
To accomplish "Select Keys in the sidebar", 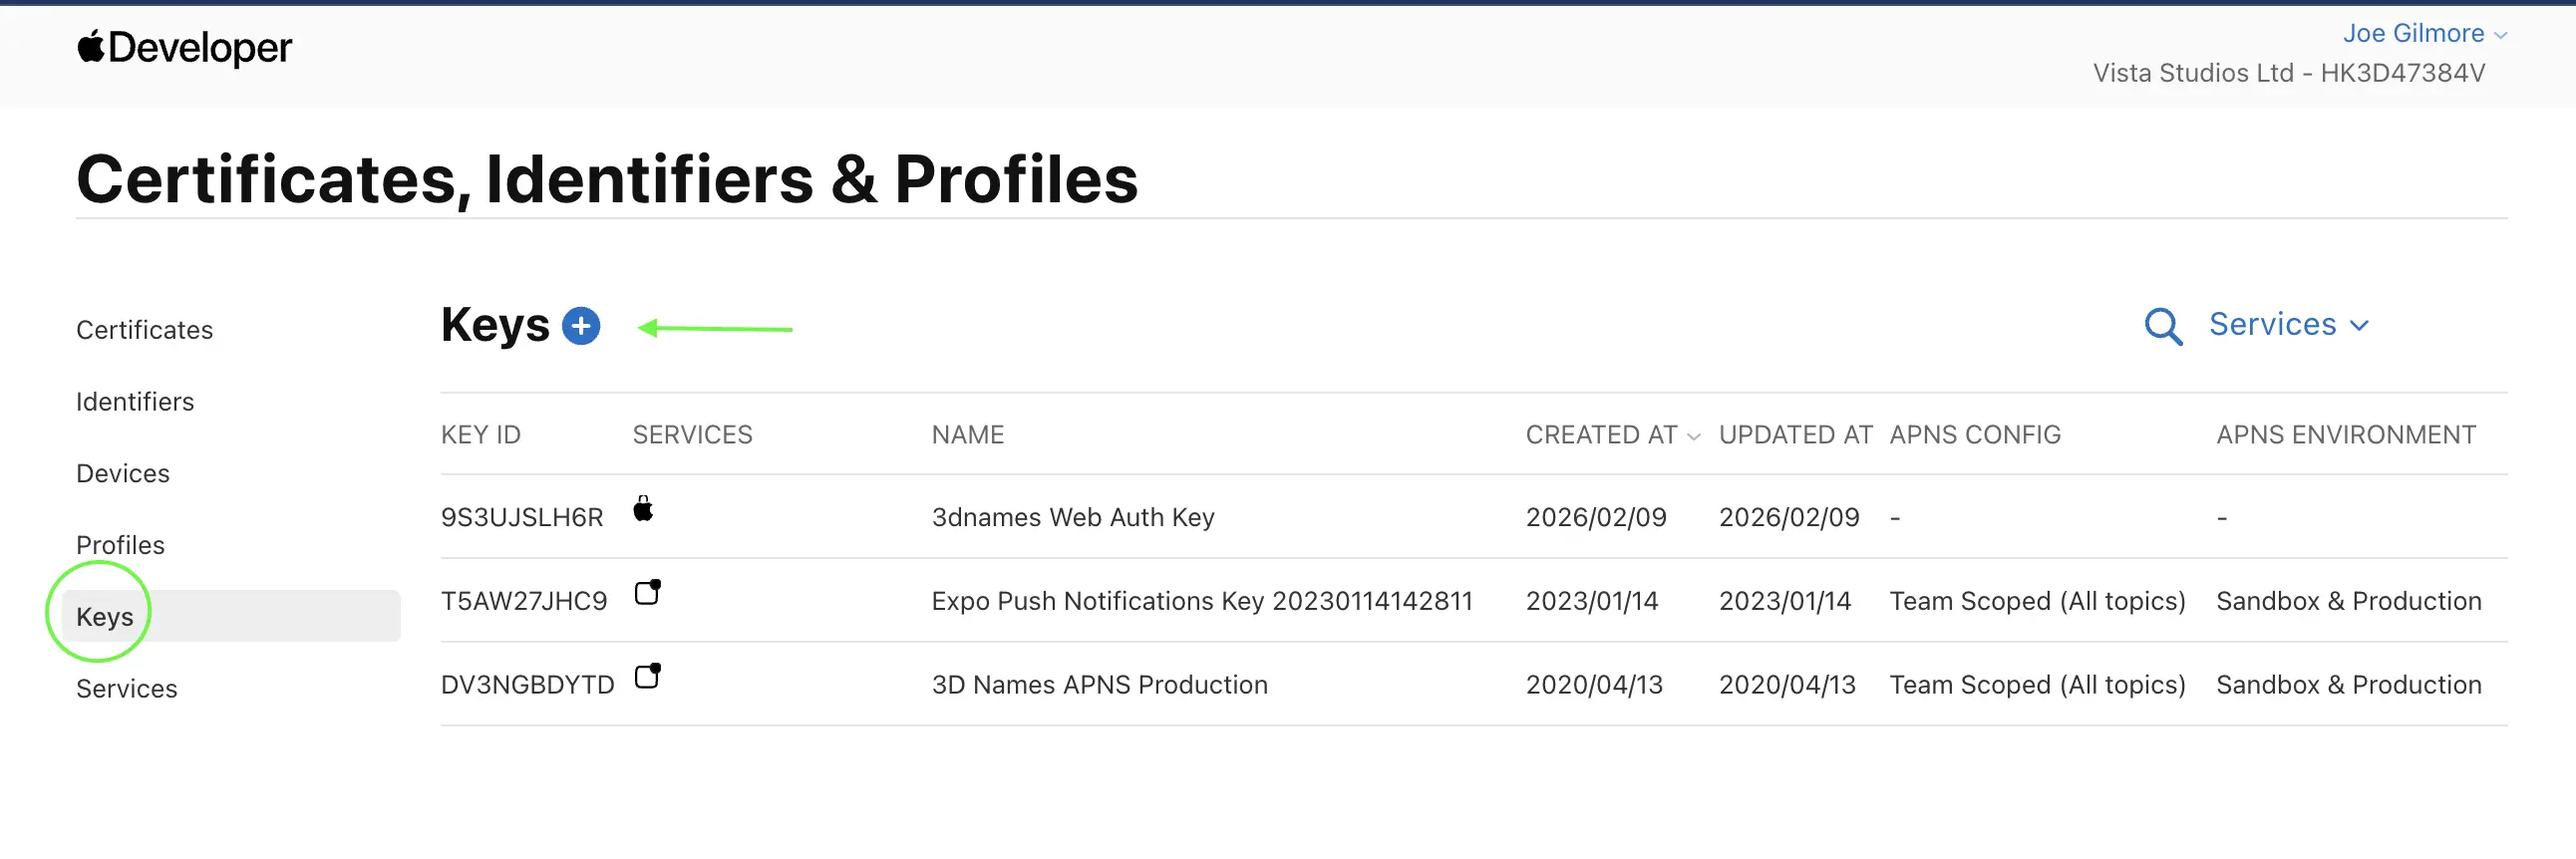I will pyautogui.click(x=231, y=616).
